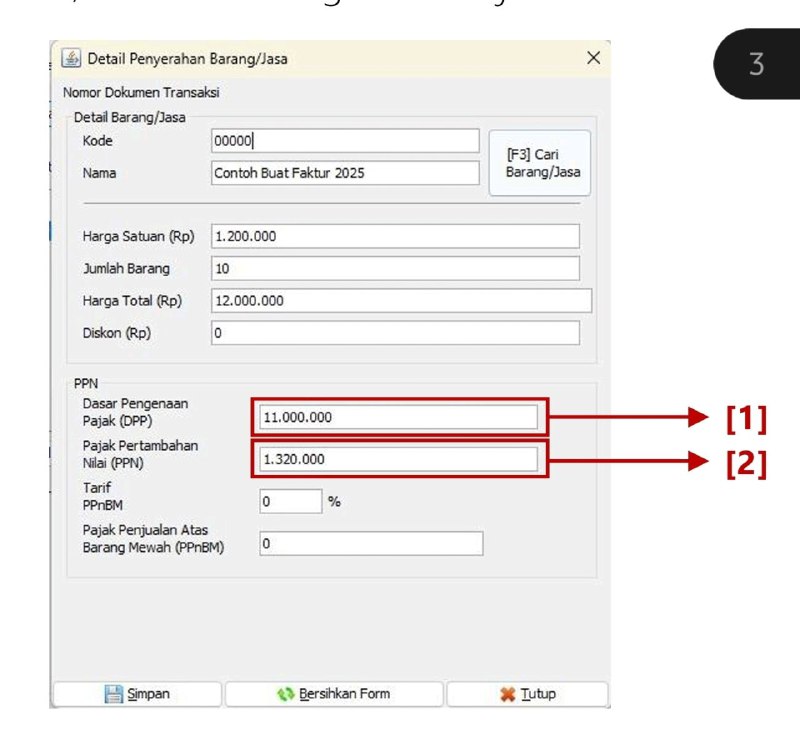The image size is (800, 753).
Task: Close the Detail Penyerahan Barang/Jasa dialog
Action: (593, 58)
